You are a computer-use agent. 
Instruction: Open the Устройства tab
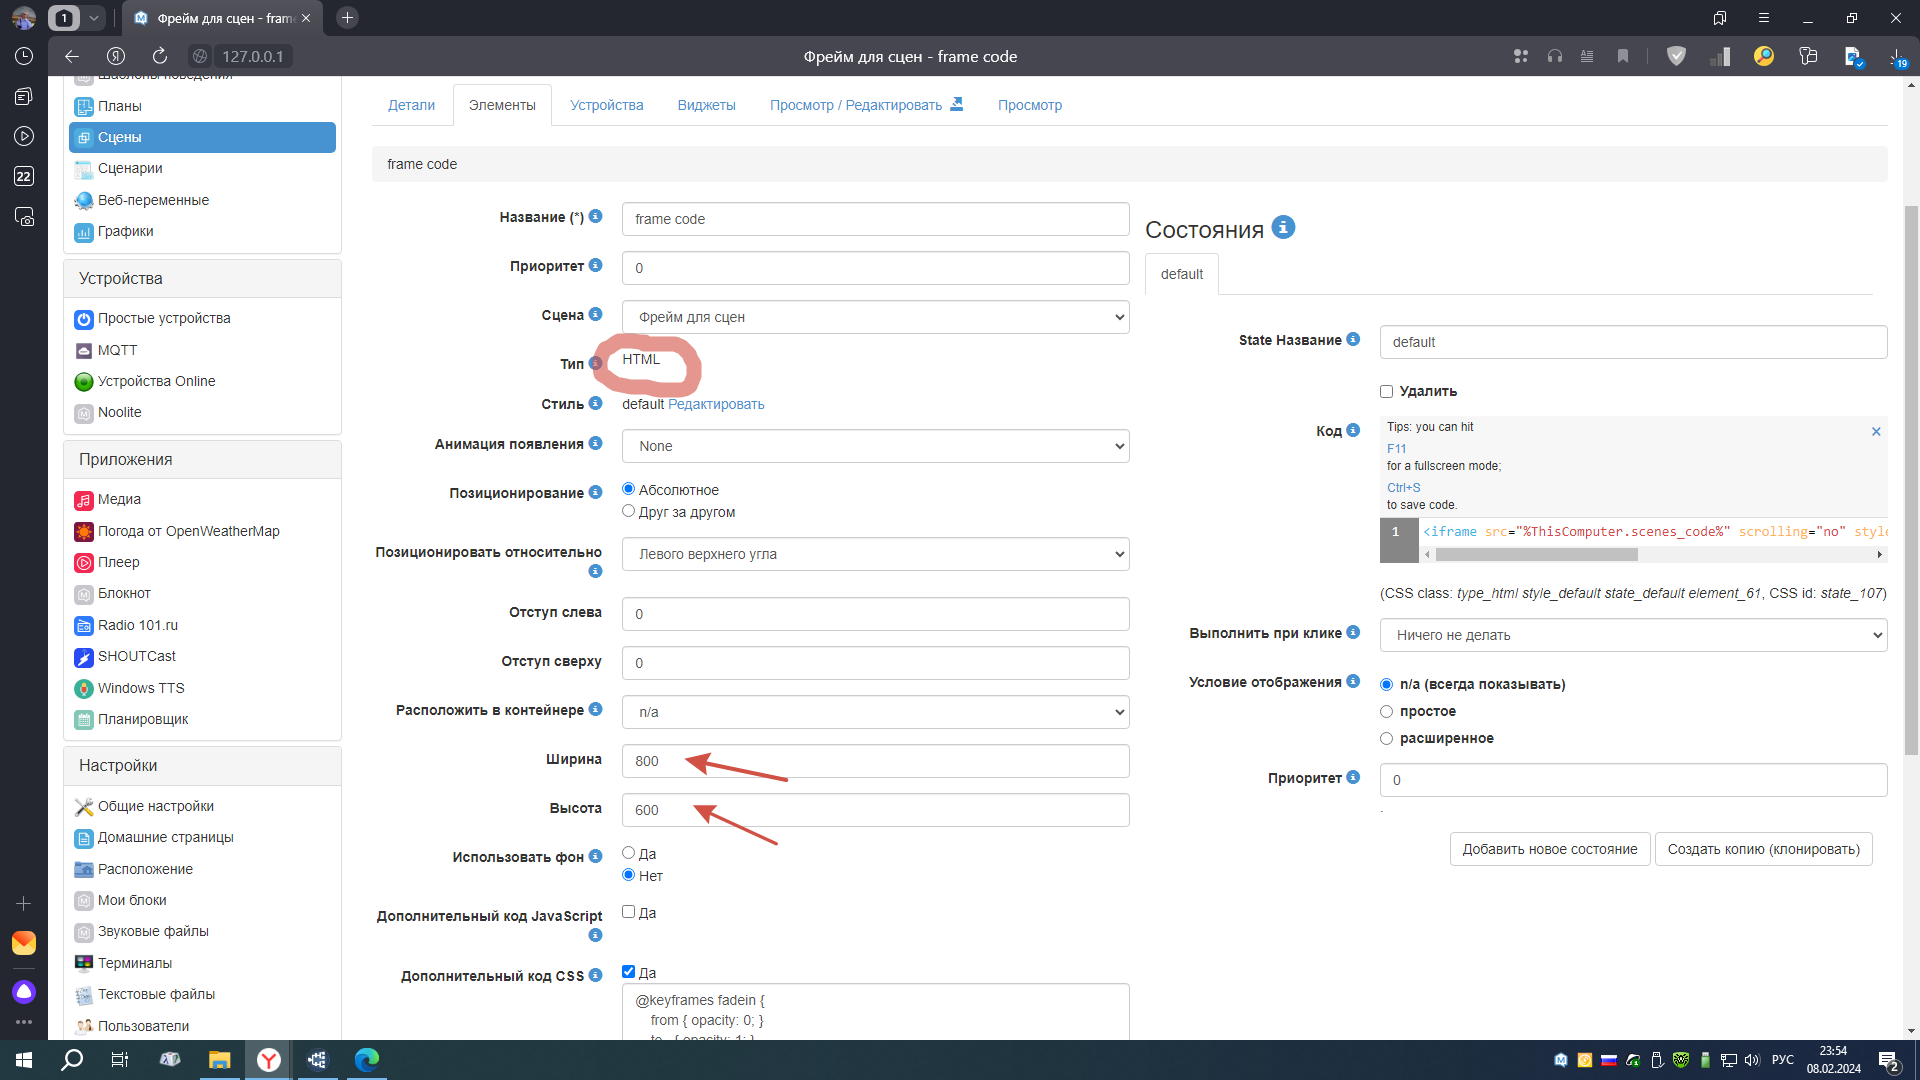click(x=606, y=105)
